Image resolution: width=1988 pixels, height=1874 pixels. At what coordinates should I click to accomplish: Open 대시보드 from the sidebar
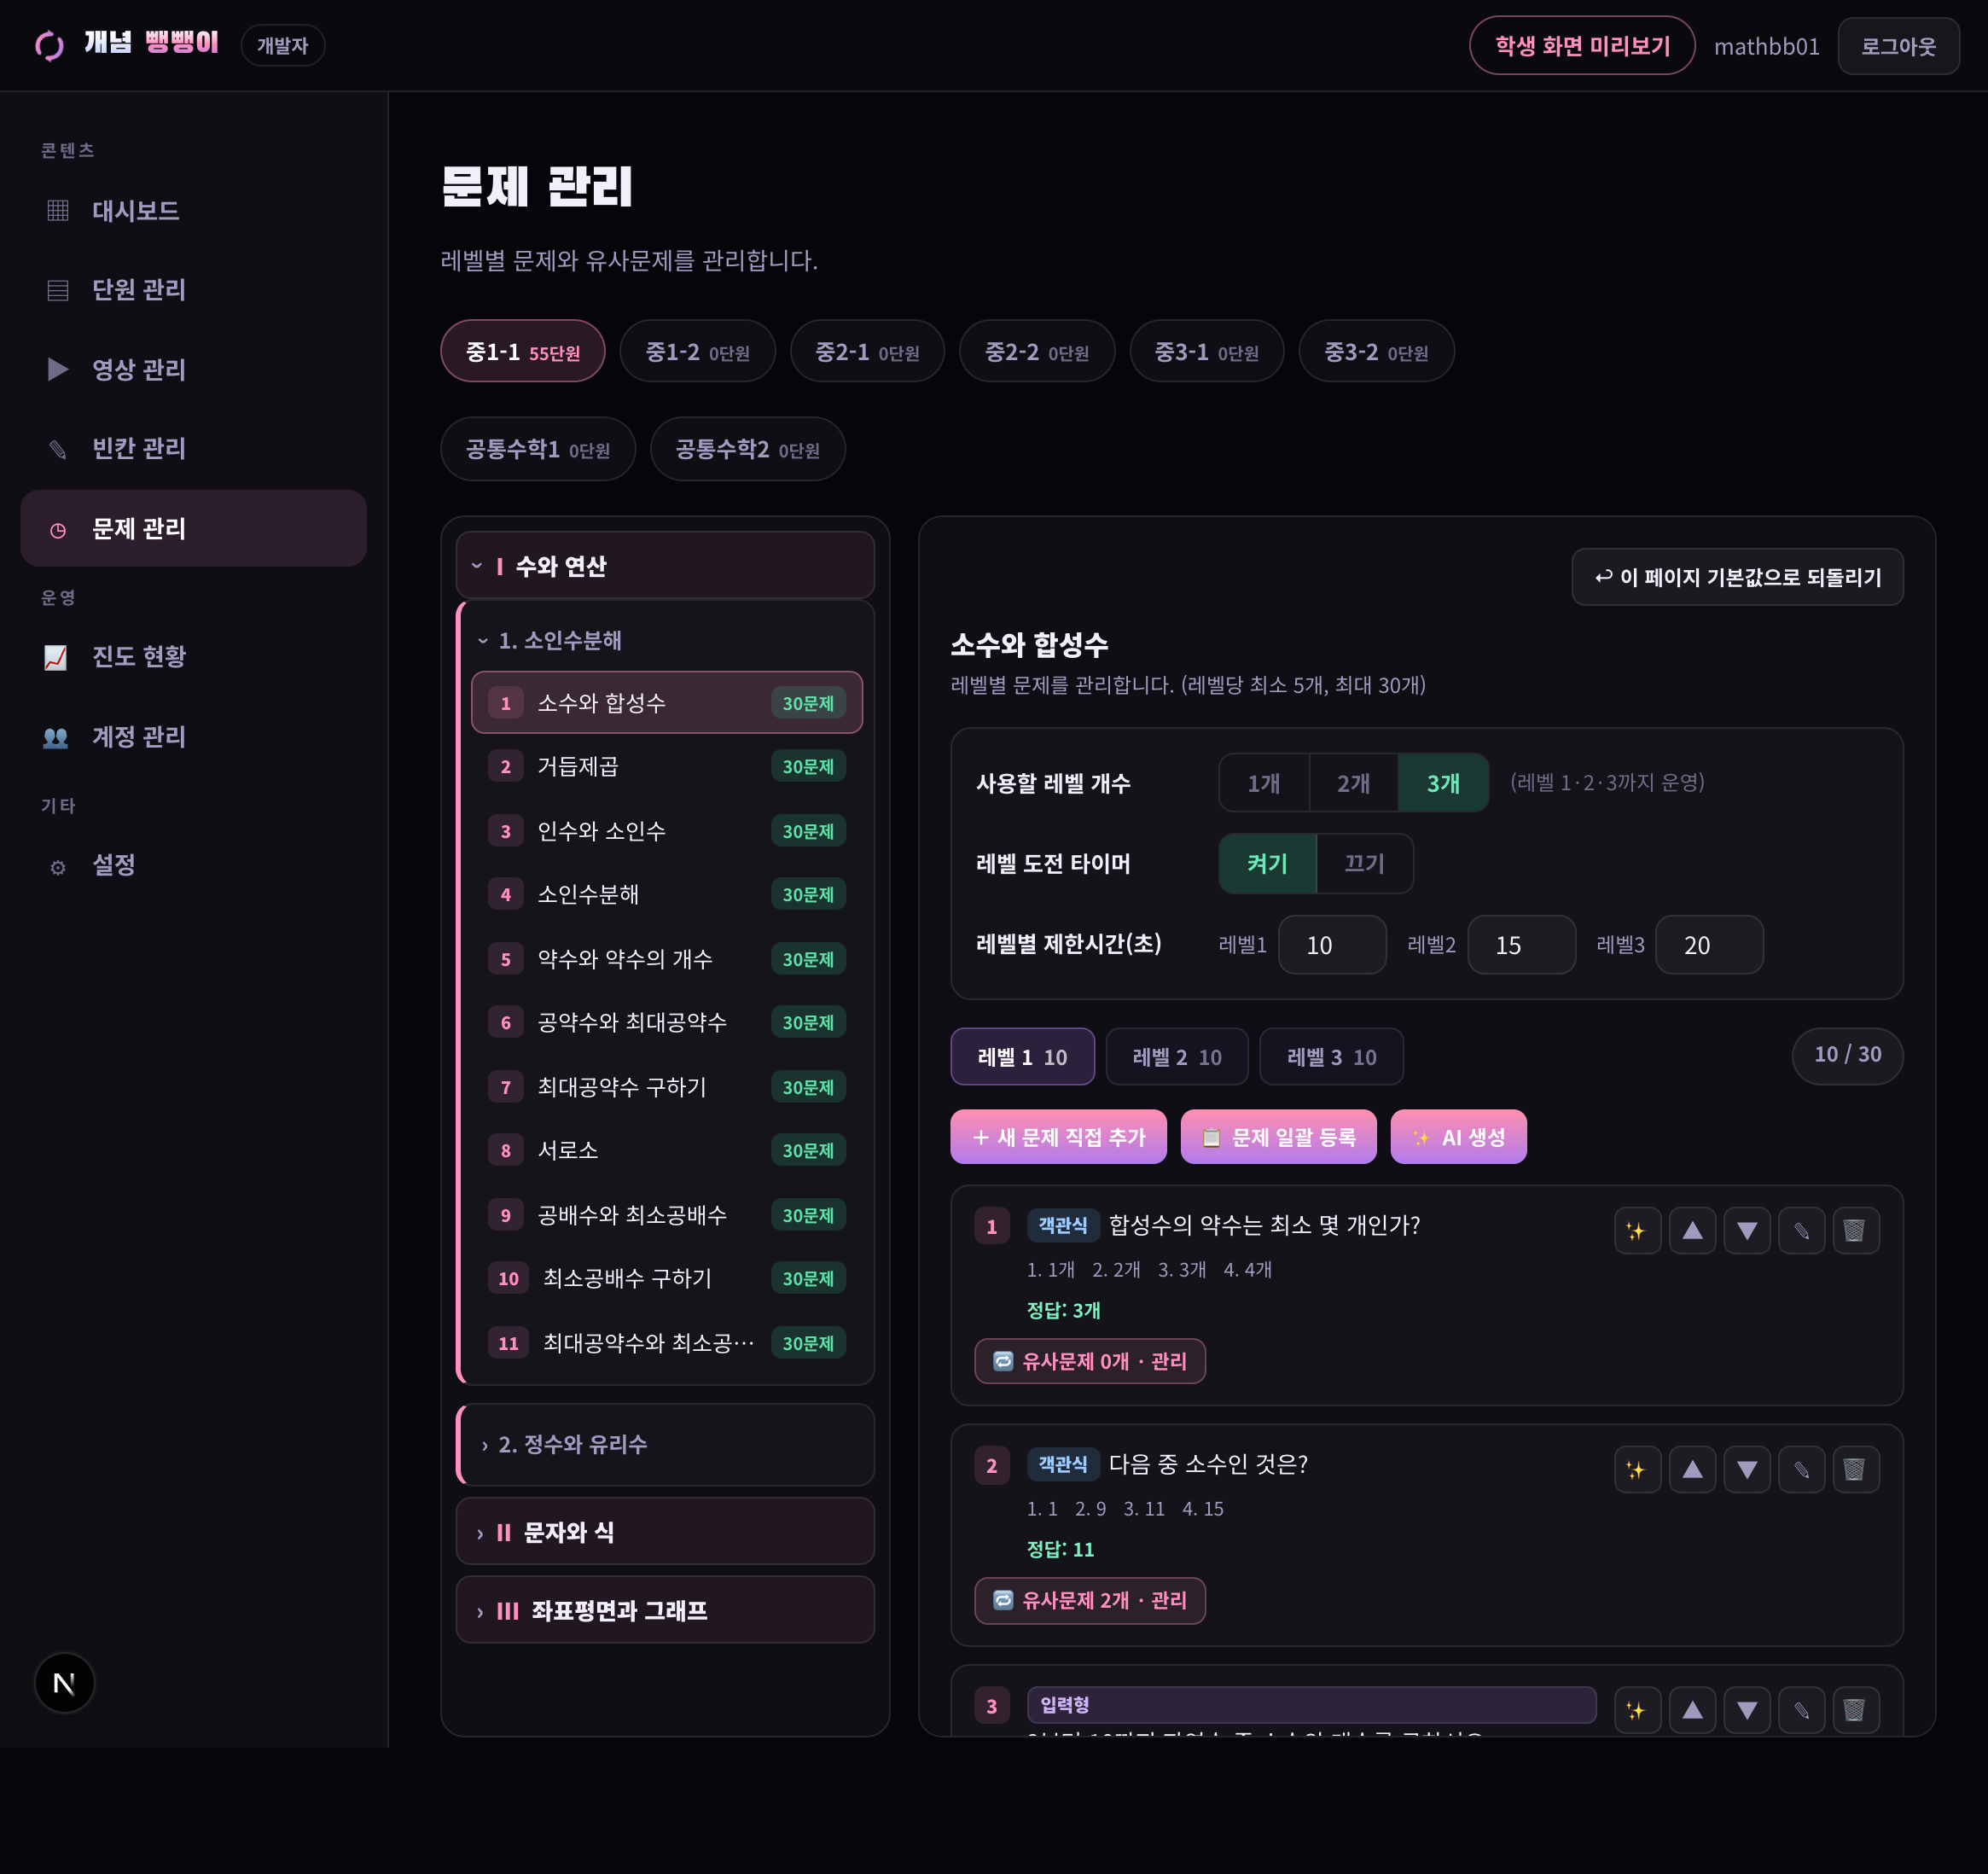(193, 210)
